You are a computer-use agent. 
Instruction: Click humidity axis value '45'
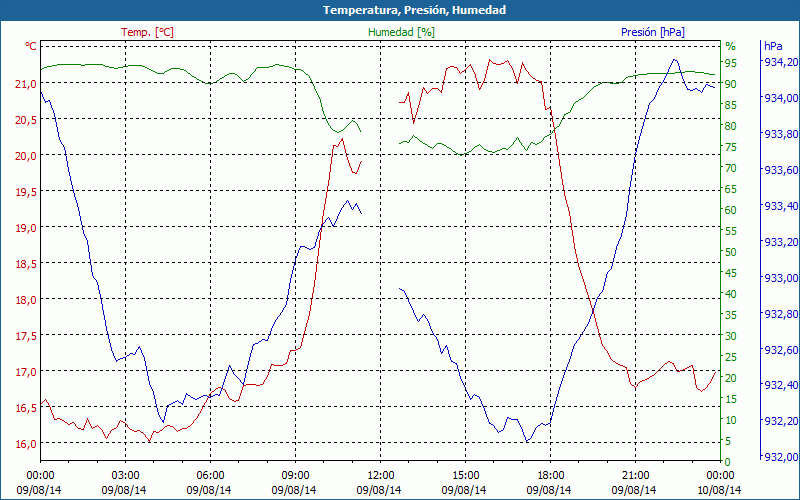point(731,273)
